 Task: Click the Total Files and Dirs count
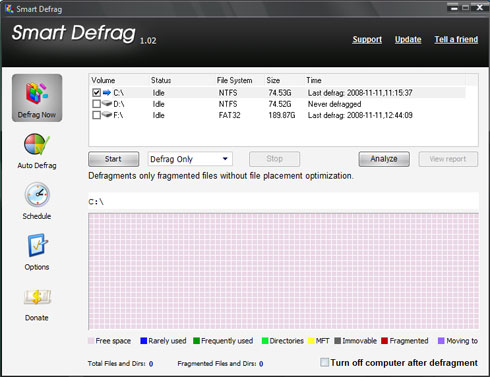(x=151, y=364)
